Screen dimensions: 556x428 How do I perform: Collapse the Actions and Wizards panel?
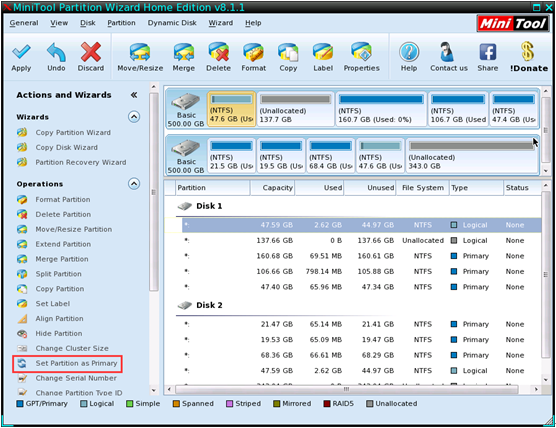pos(134,95)
